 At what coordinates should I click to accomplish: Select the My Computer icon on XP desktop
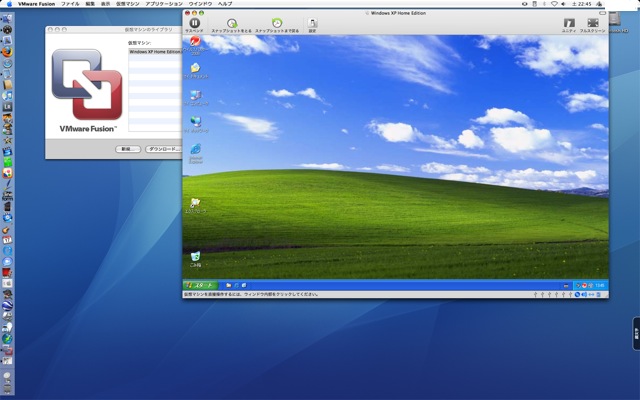(196, 96)
